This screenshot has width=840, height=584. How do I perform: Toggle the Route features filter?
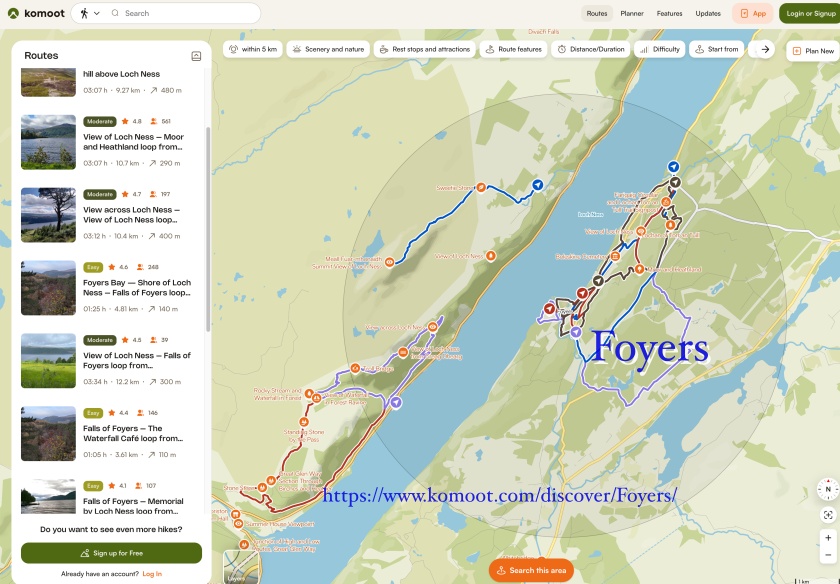point(514,49)
